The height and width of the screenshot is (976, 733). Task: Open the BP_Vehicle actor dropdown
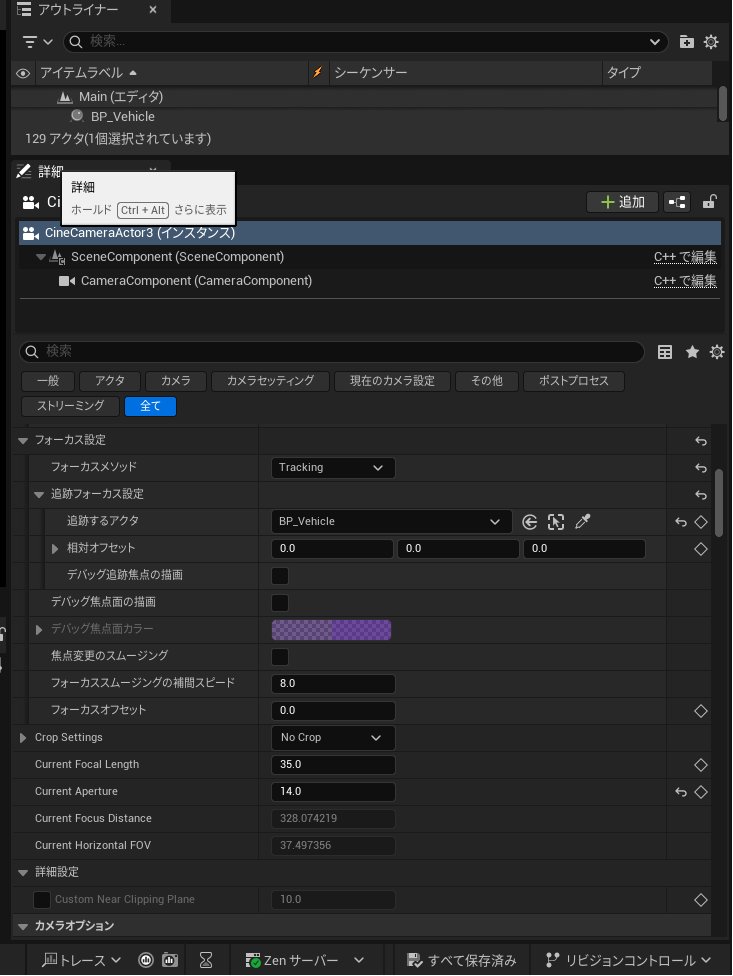pyautogui.click(x=391, y=522)
